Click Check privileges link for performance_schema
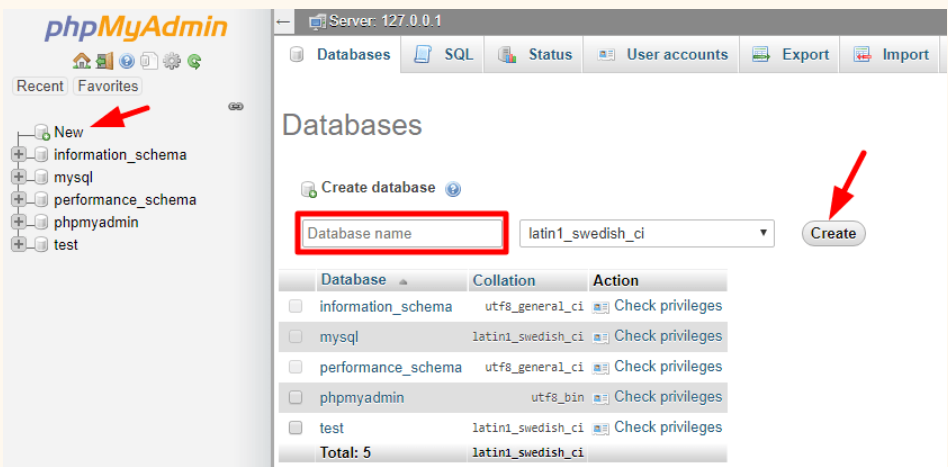Screen dimensions: 948x467 668,366
